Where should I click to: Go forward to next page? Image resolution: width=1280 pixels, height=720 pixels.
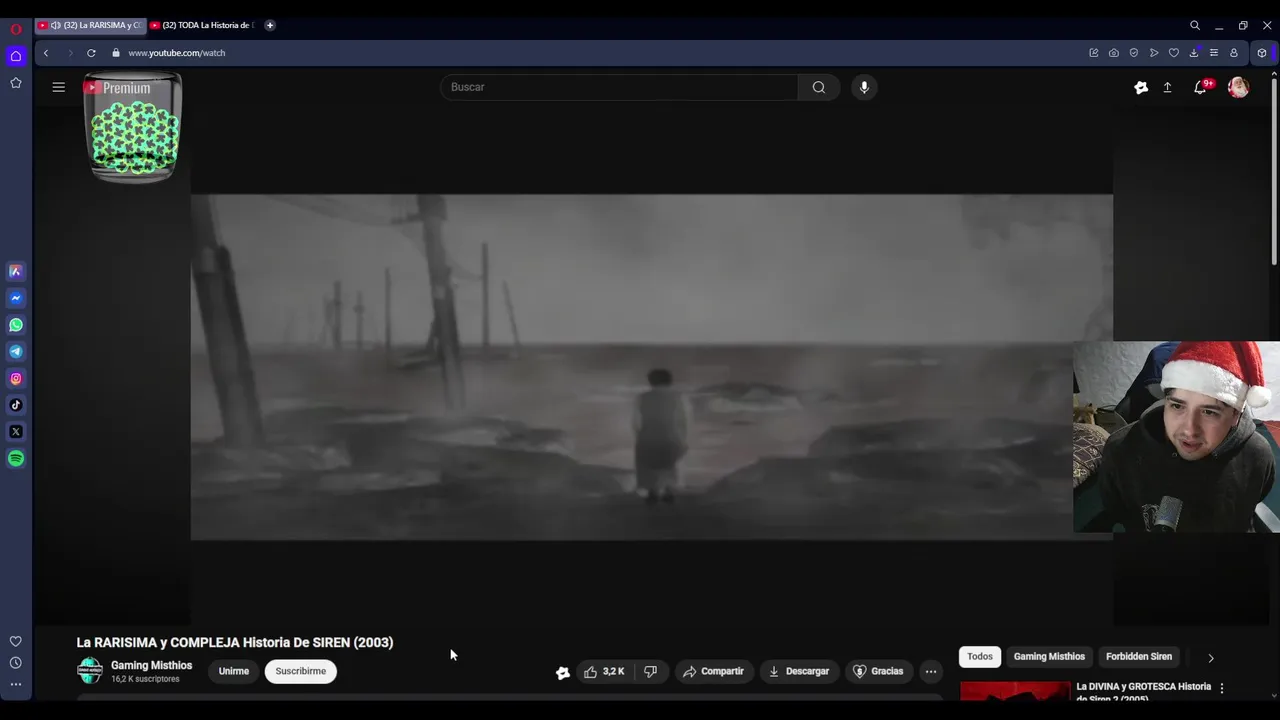click(x=69, y=53)
